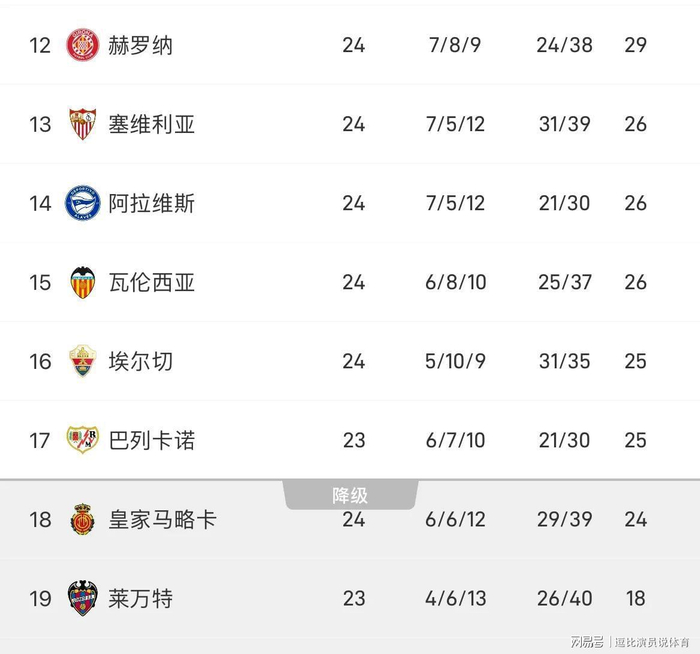Click 赫罗纳's 29 points value
This screenshot has width=700, height=654.
[x=635, y=45]
